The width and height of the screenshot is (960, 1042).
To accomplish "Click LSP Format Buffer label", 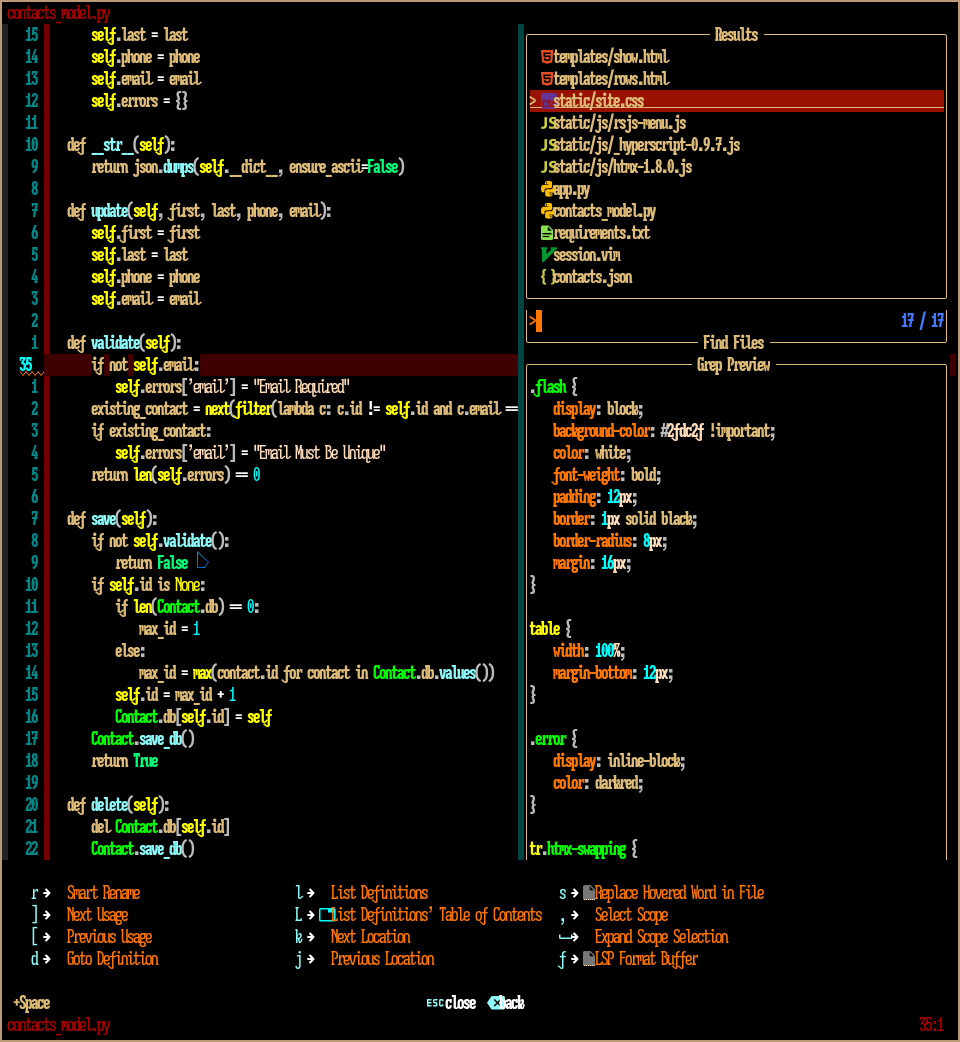I will click(x=646, y=959).
